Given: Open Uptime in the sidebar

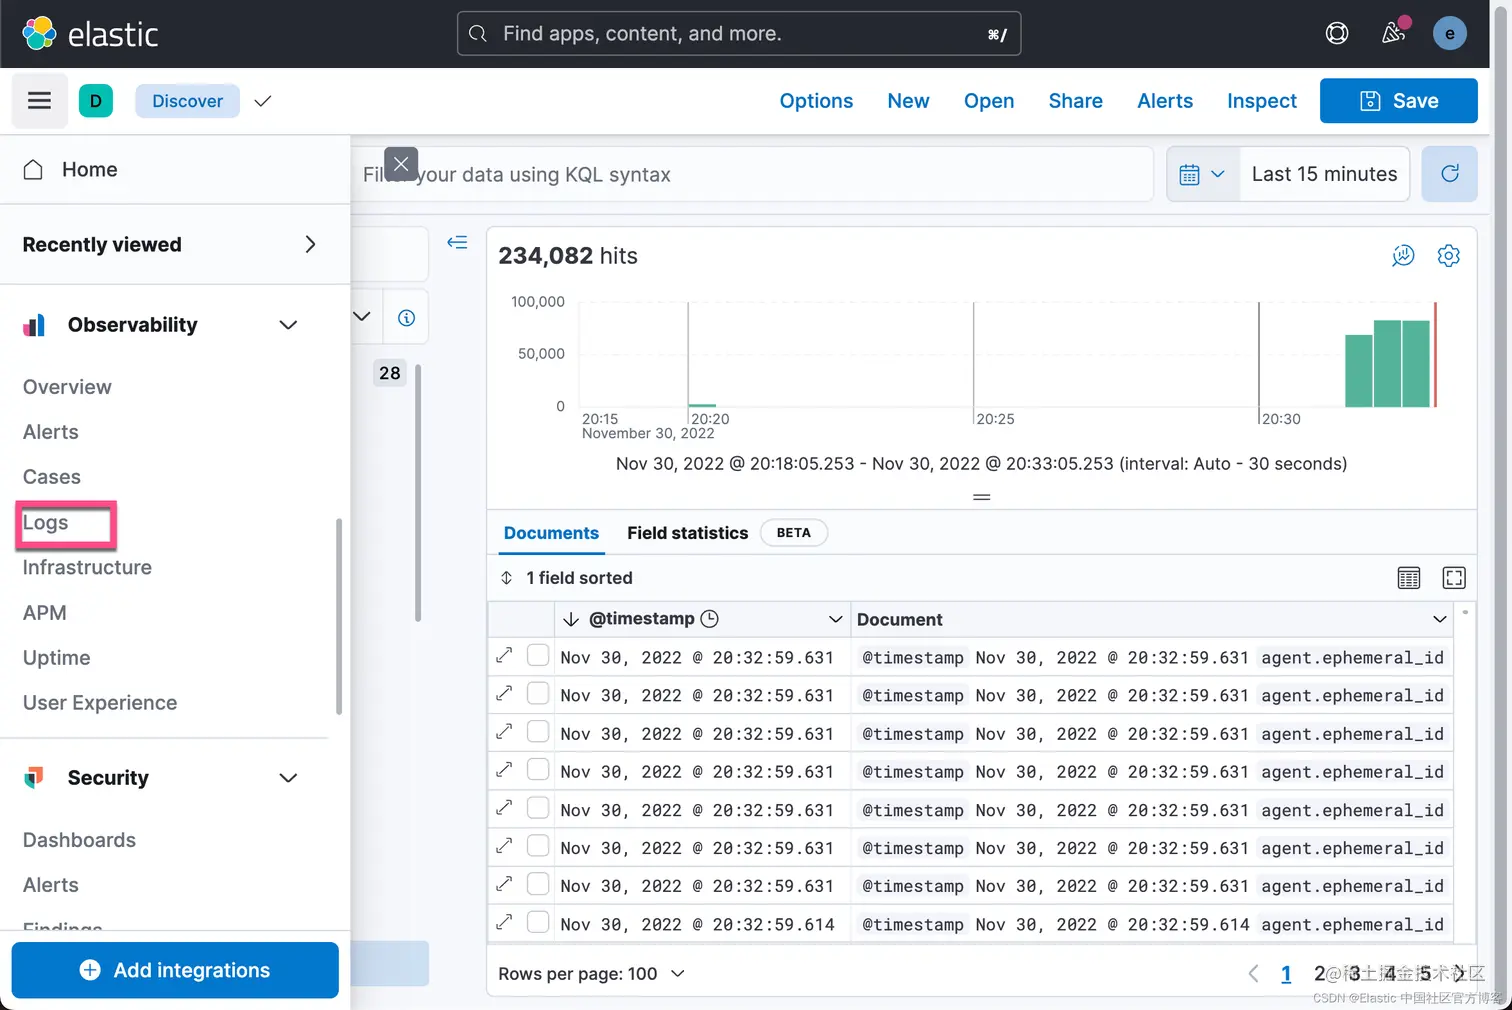Looking at the screenshot, I should (57, 657).
